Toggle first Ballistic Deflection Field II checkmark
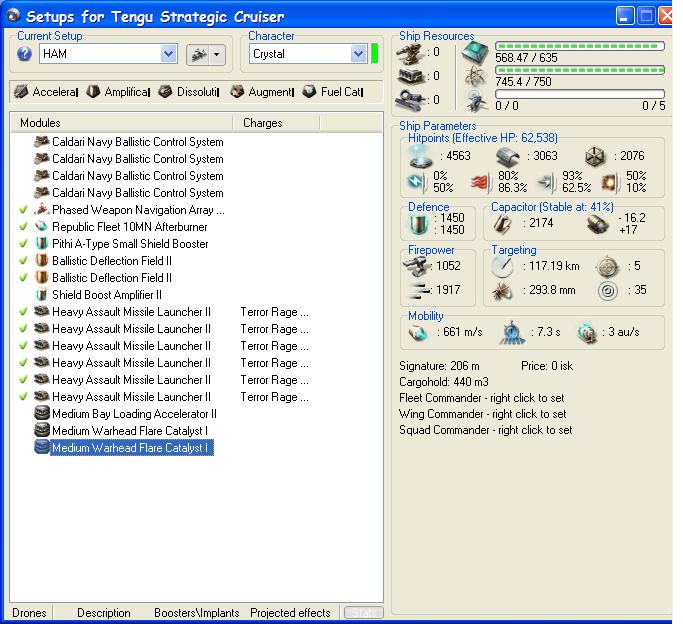Screen dimensions: 683x624 pyautogui.click(x=24, y=261)
